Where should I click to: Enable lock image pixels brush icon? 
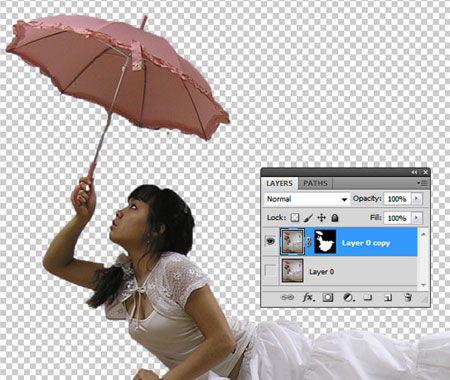tap(308, 218)
